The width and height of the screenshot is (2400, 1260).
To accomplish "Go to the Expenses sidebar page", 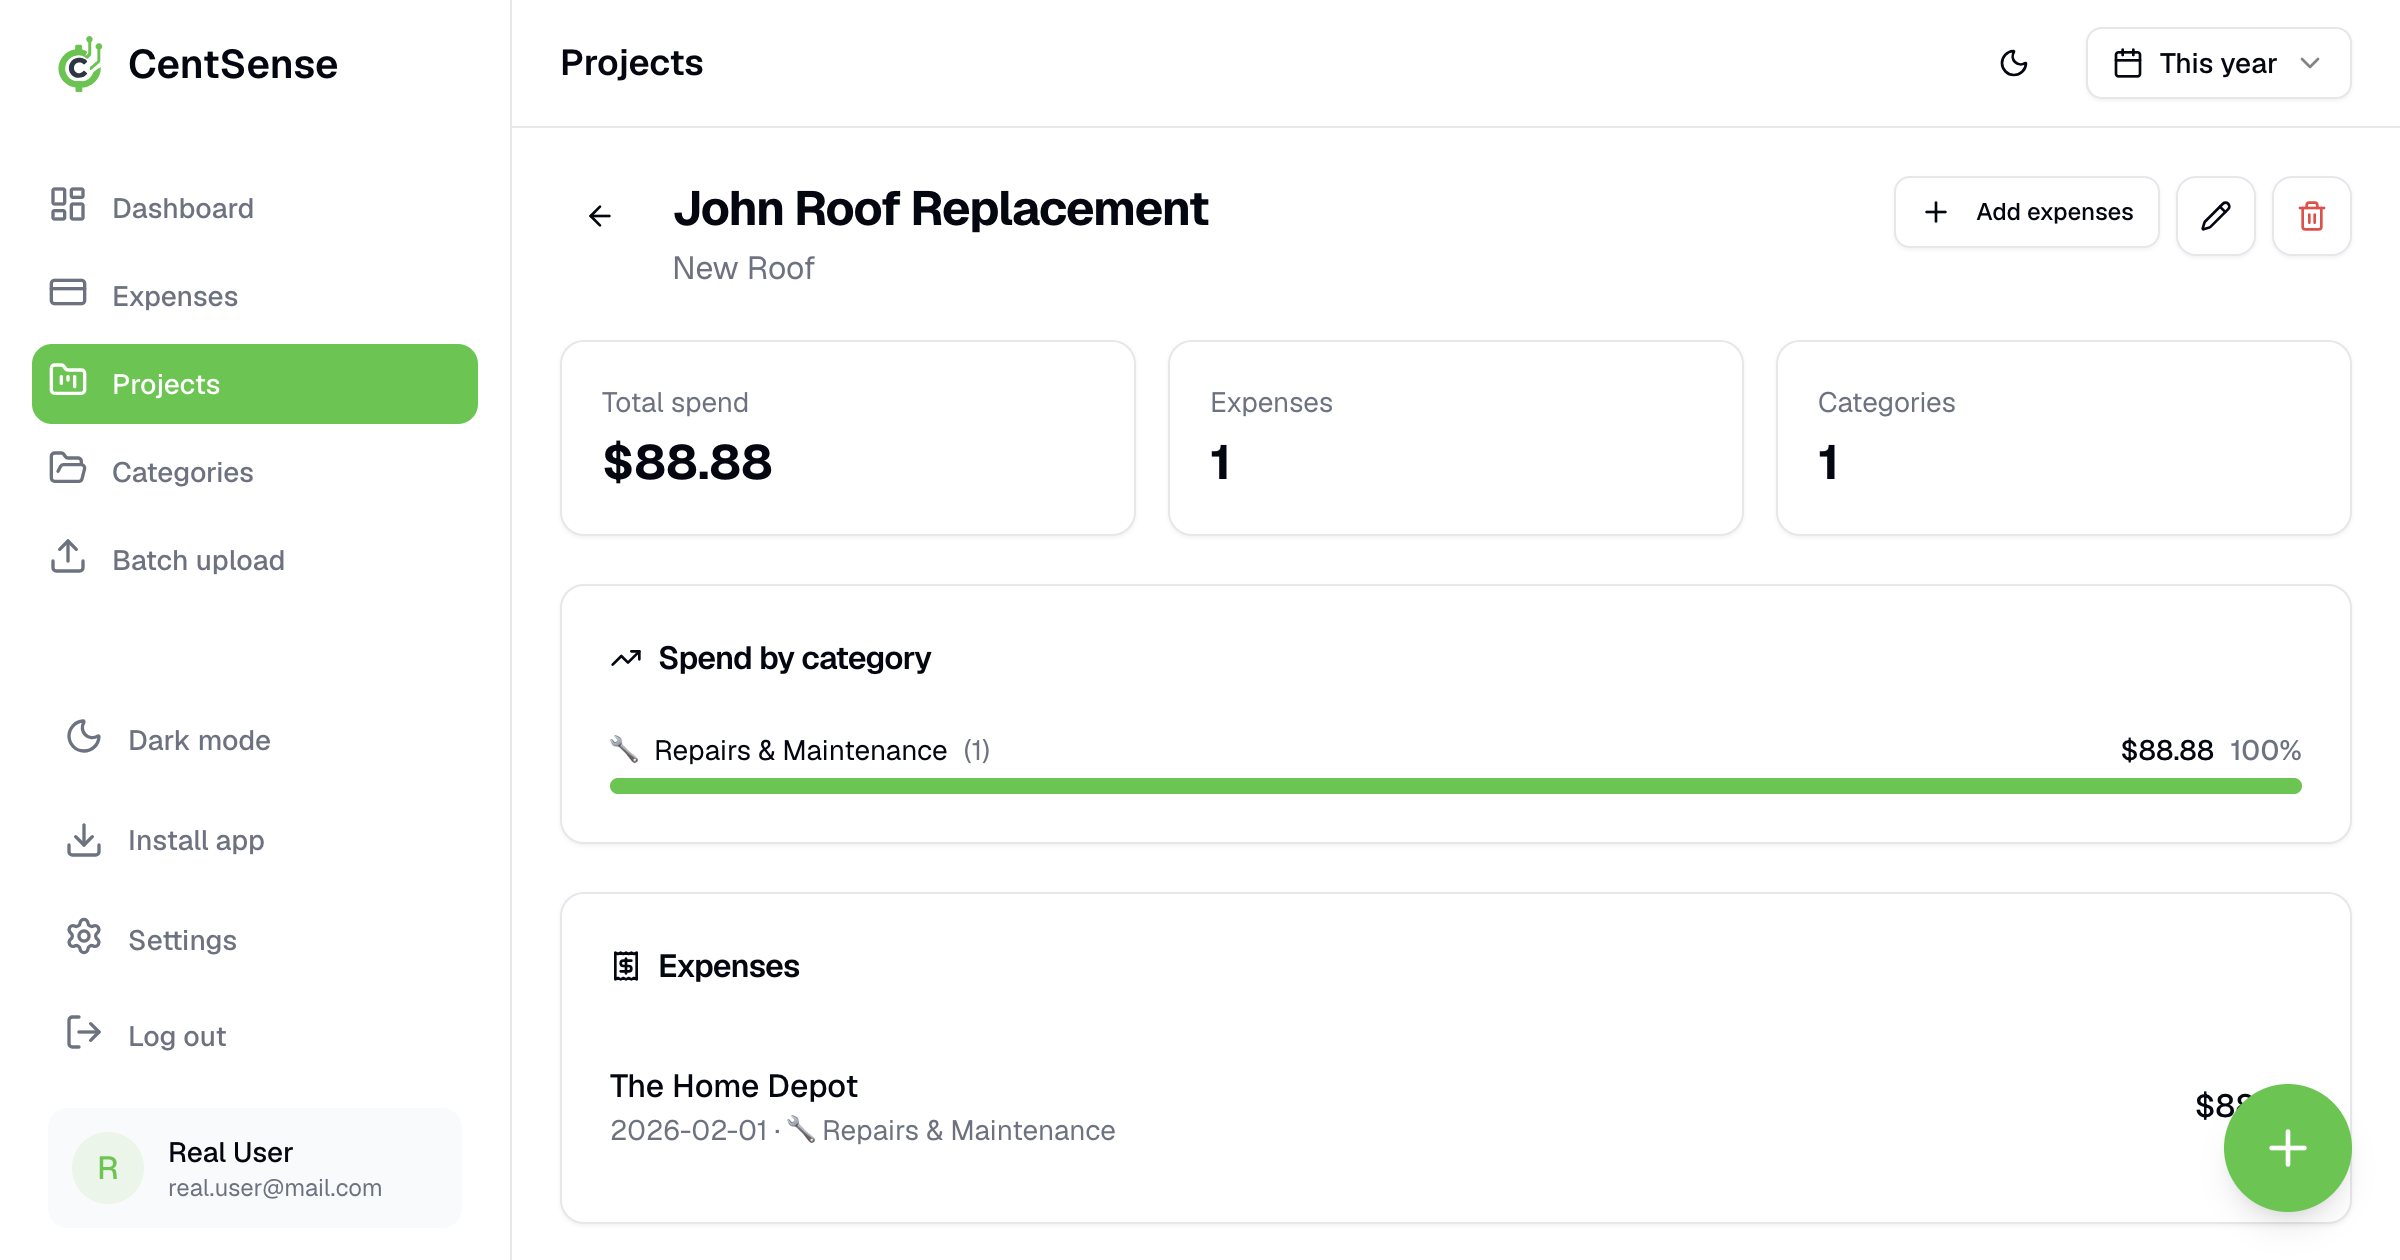I will (x=174, y=296).
